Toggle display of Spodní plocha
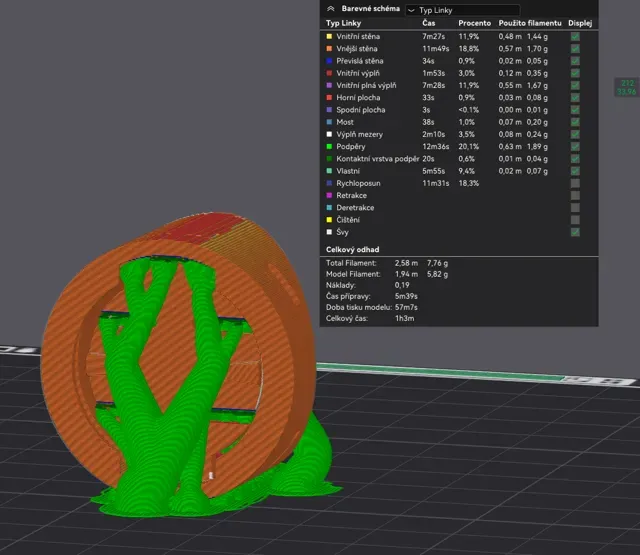Image resolution: width=640 pixels, height=555 pixels. click(x=575, y=110)
